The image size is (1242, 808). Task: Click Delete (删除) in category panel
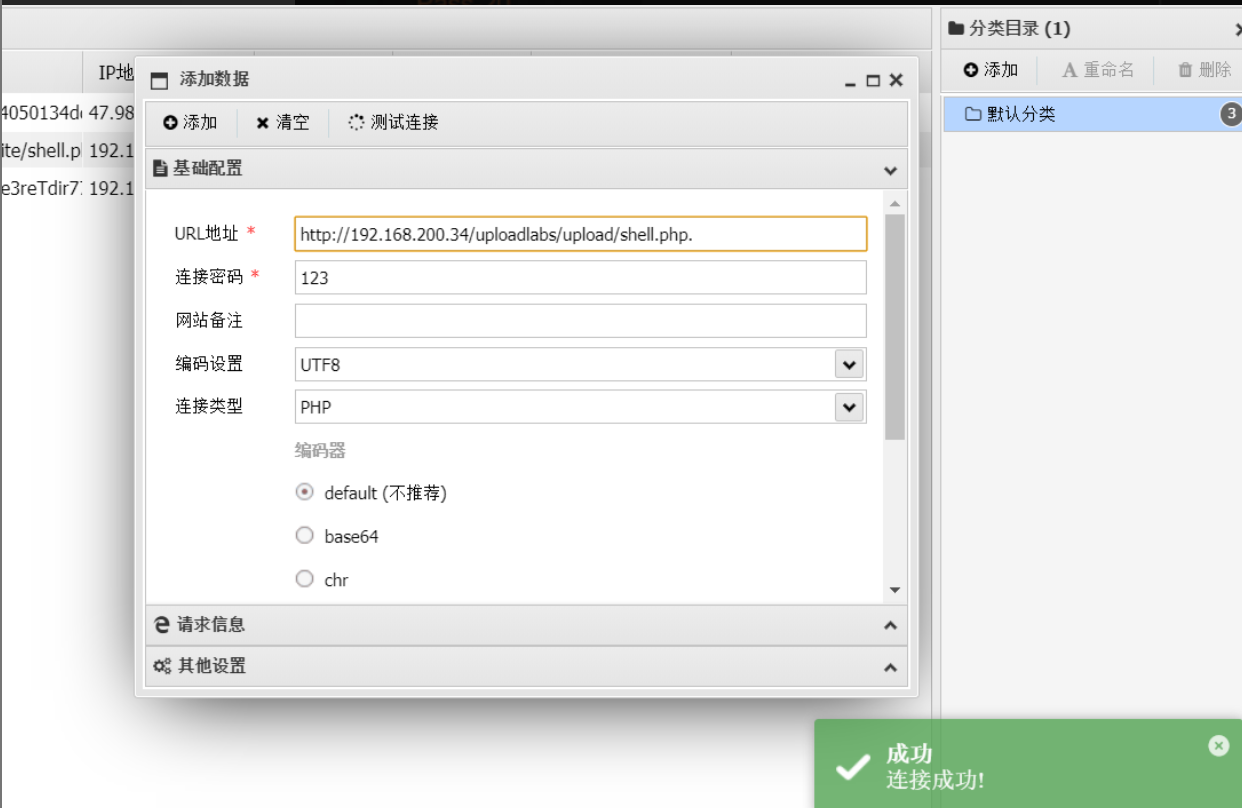tap(1205, 70)
